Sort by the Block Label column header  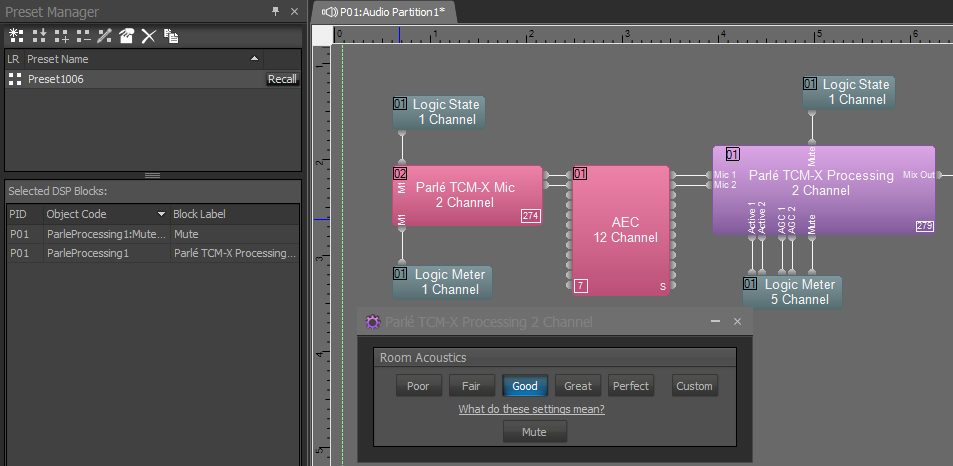click(x=235, y=214)
